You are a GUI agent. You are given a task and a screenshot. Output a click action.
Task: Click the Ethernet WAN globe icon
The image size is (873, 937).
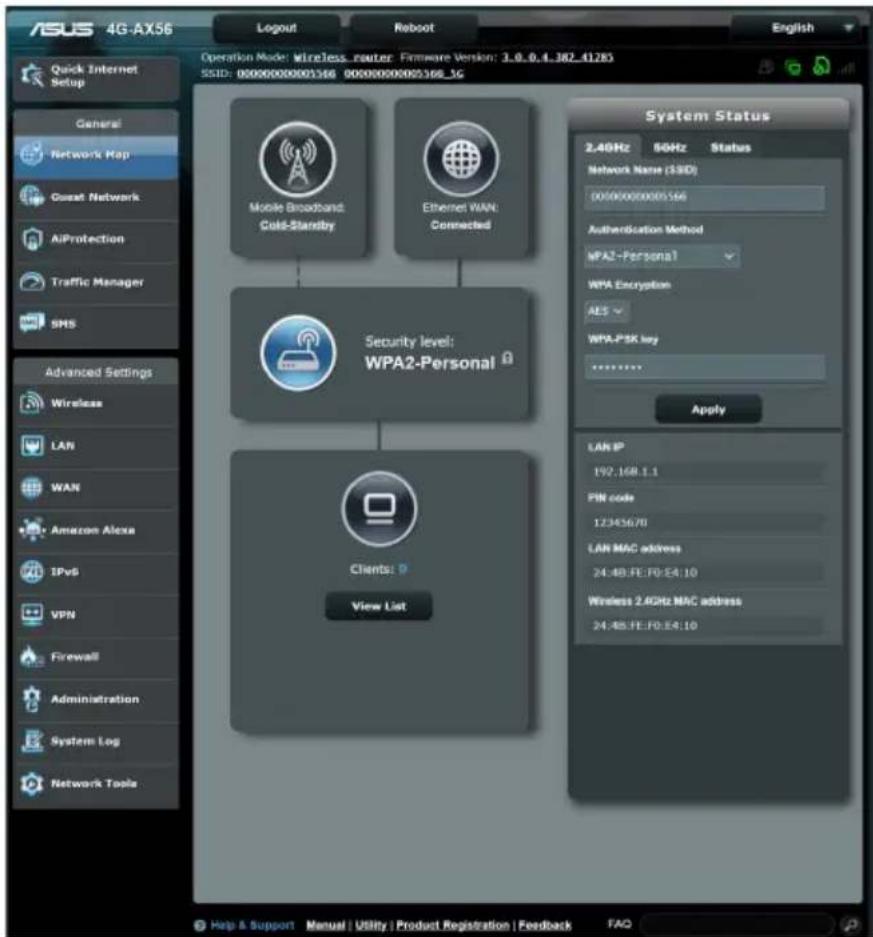point(461,160)
